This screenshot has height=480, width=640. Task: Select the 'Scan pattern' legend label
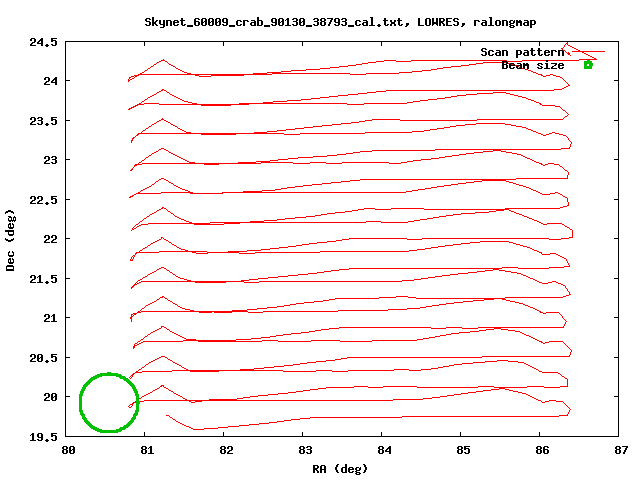(x=522, y=52)
